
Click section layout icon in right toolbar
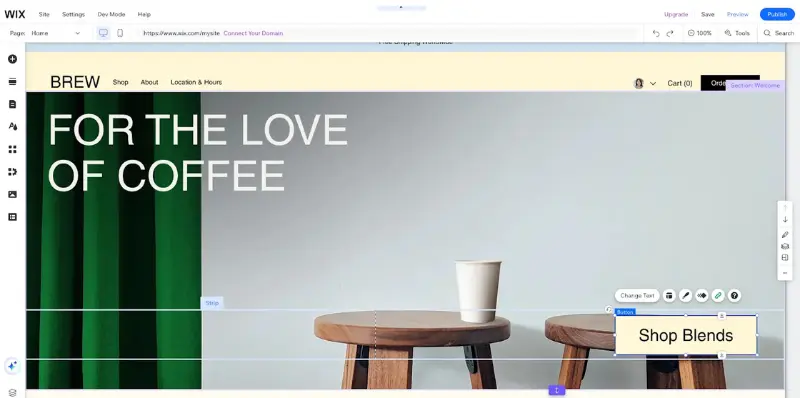[x=785, y=258]
